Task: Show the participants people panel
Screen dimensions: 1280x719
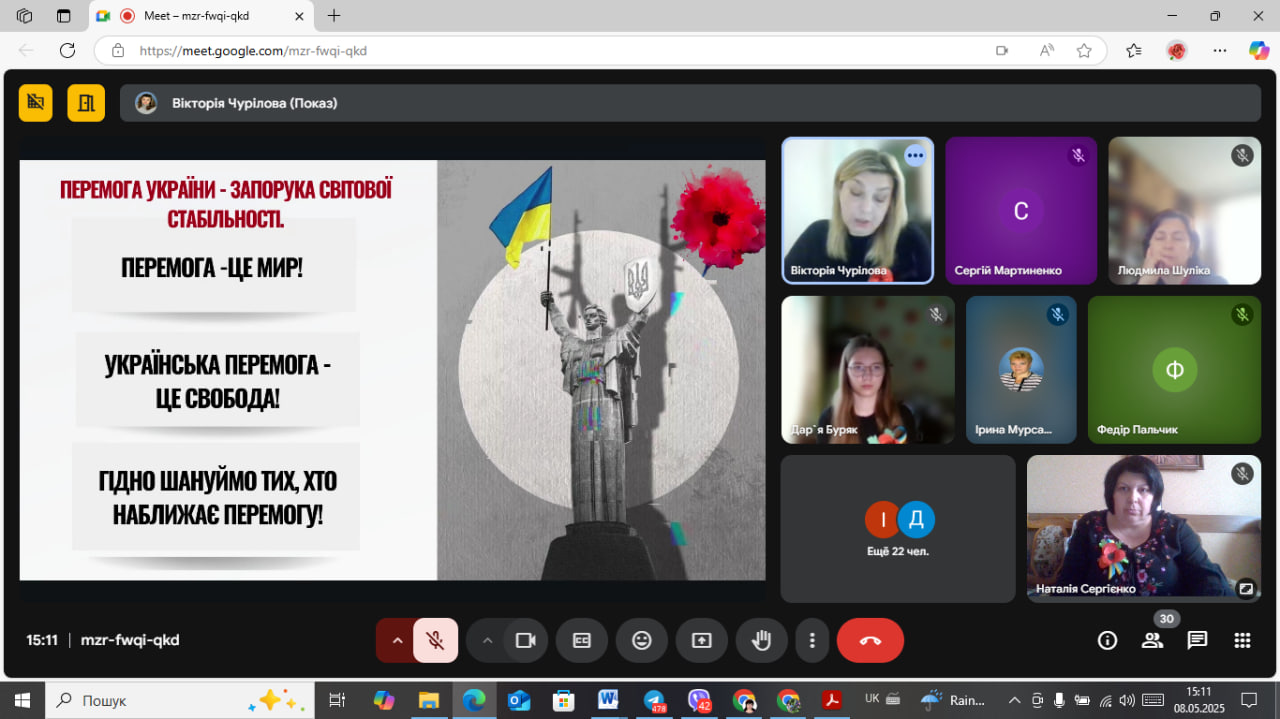Action: (1153, 641)
